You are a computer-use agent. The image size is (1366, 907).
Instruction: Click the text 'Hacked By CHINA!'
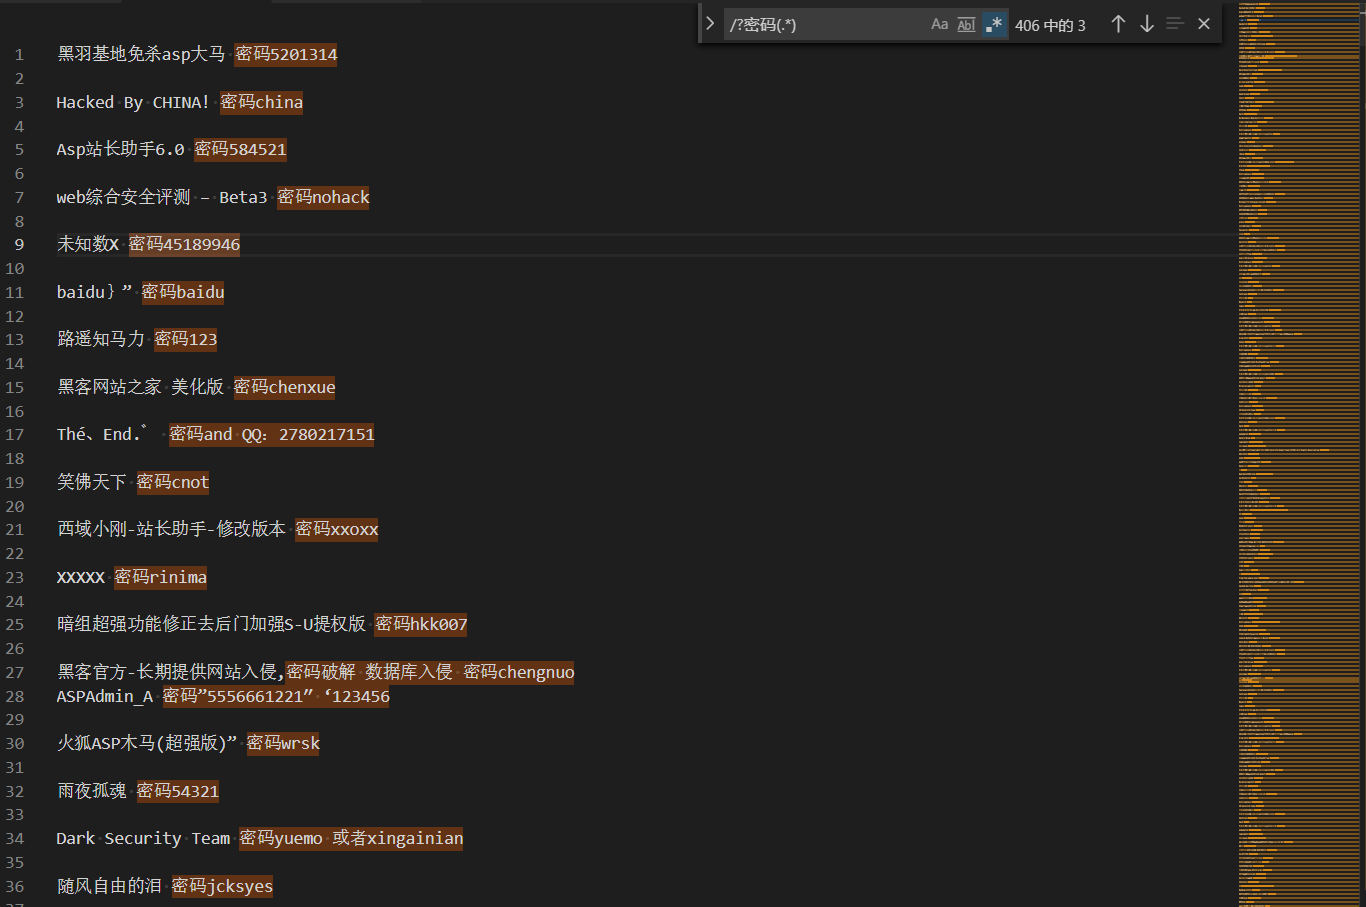132,102
